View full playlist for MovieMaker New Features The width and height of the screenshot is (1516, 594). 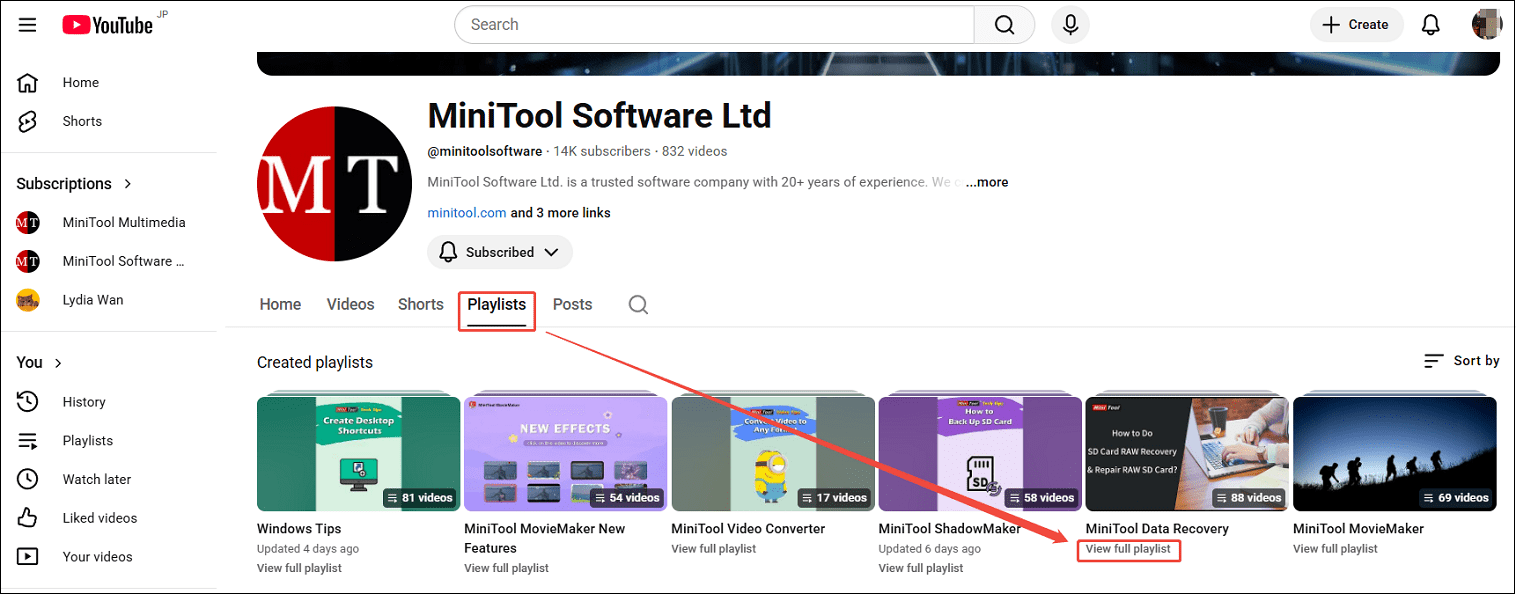pyautogui.click(x=507, y=568)
